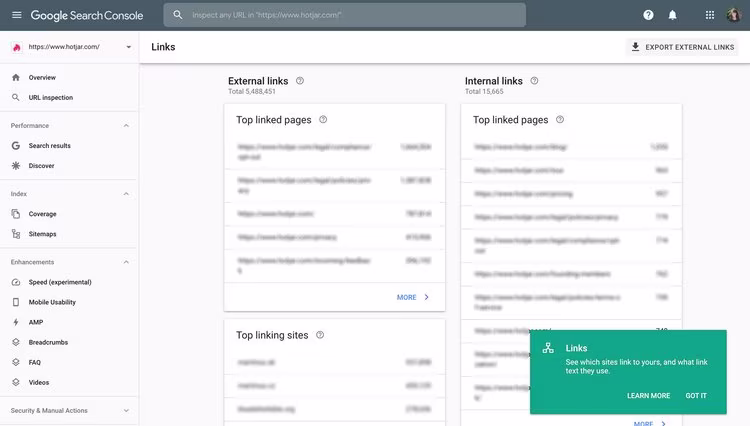Screen dimensions: 750x426
Task: Open the Help question mark icon
Action: [x=648, y=15]
